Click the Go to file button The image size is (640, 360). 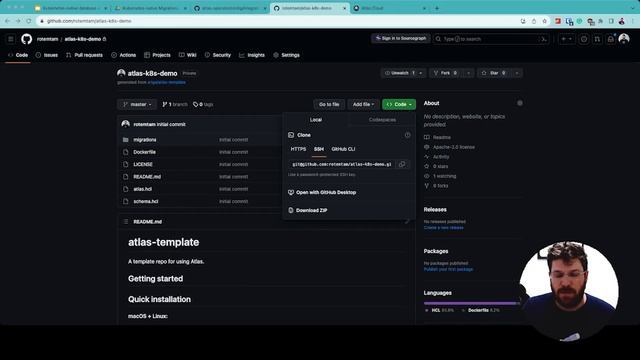tap(329, 104)
